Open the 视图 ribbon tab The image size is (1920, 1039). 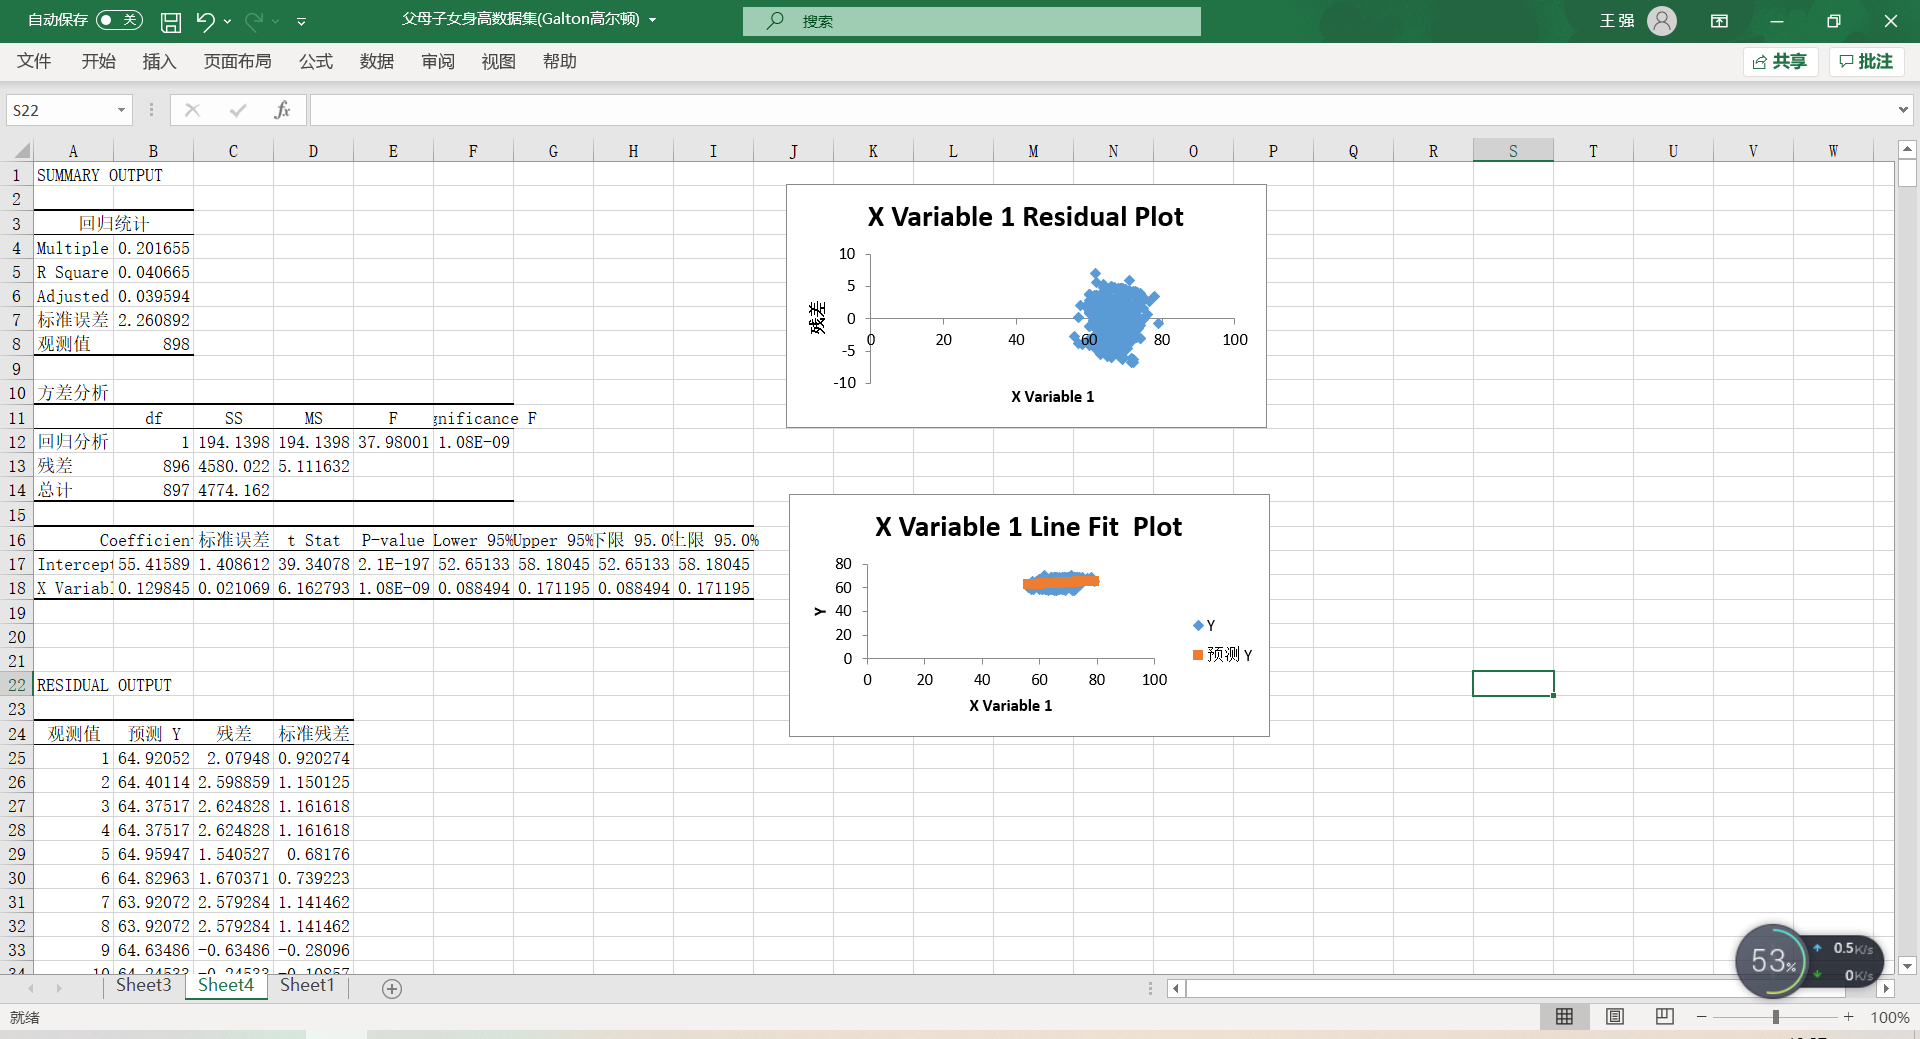click(498, 62)
